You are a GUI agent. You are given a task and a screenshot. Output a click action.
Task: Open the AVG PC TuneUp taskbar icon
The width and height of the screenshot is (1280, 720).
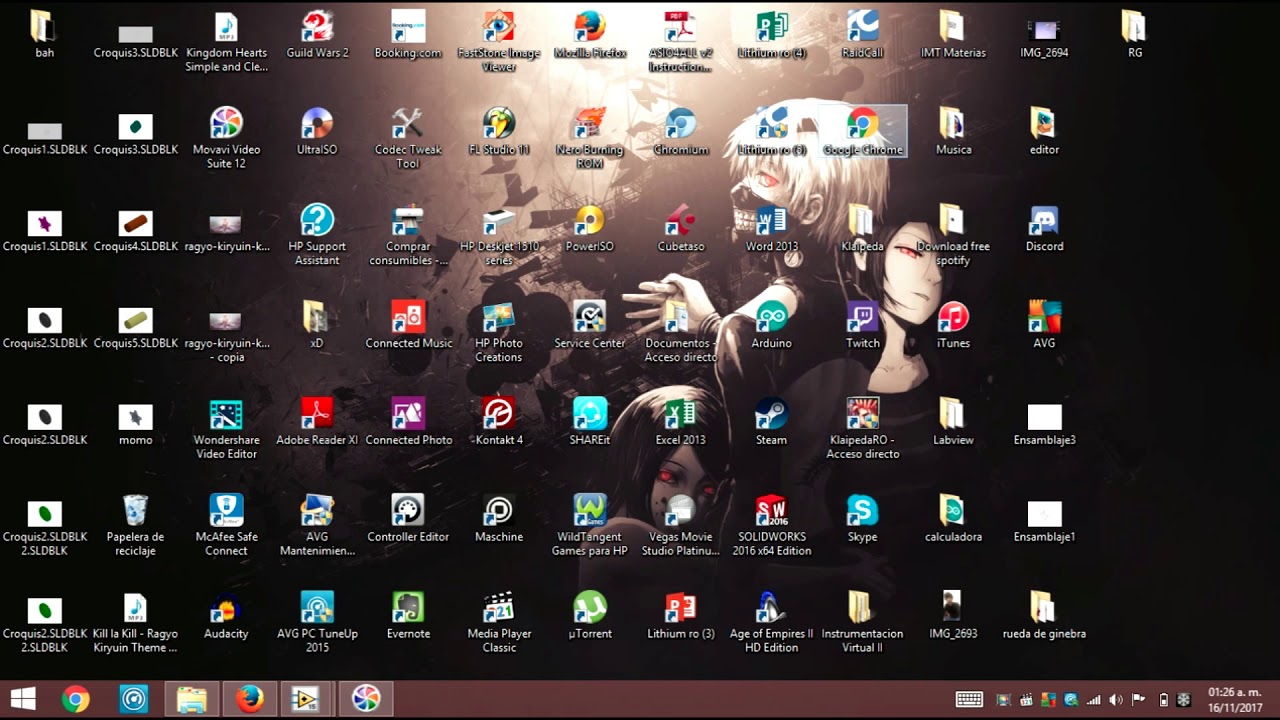click(x=133, y=699)
